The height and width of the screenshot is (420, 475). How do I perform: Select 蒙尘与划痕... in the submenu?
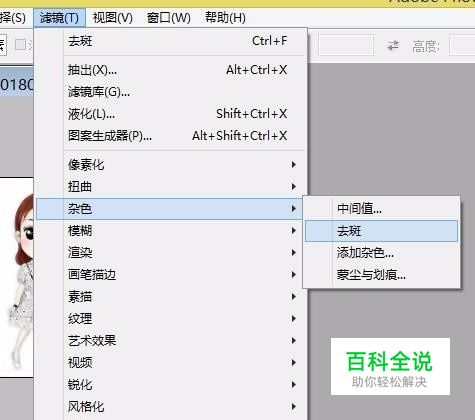coord(381,275)
